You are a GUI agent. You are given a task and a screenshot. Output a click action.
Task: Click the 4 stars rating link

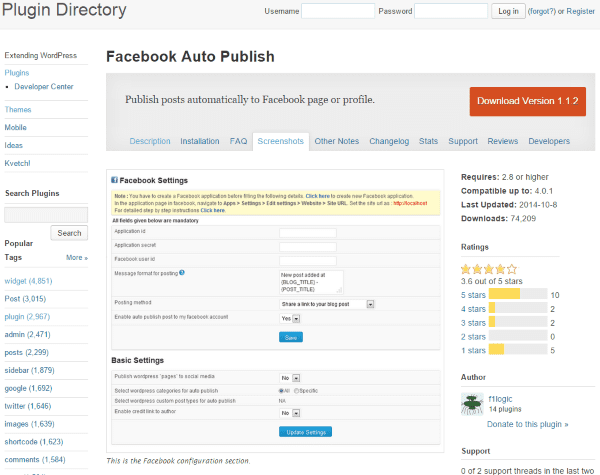coord(473,309)
